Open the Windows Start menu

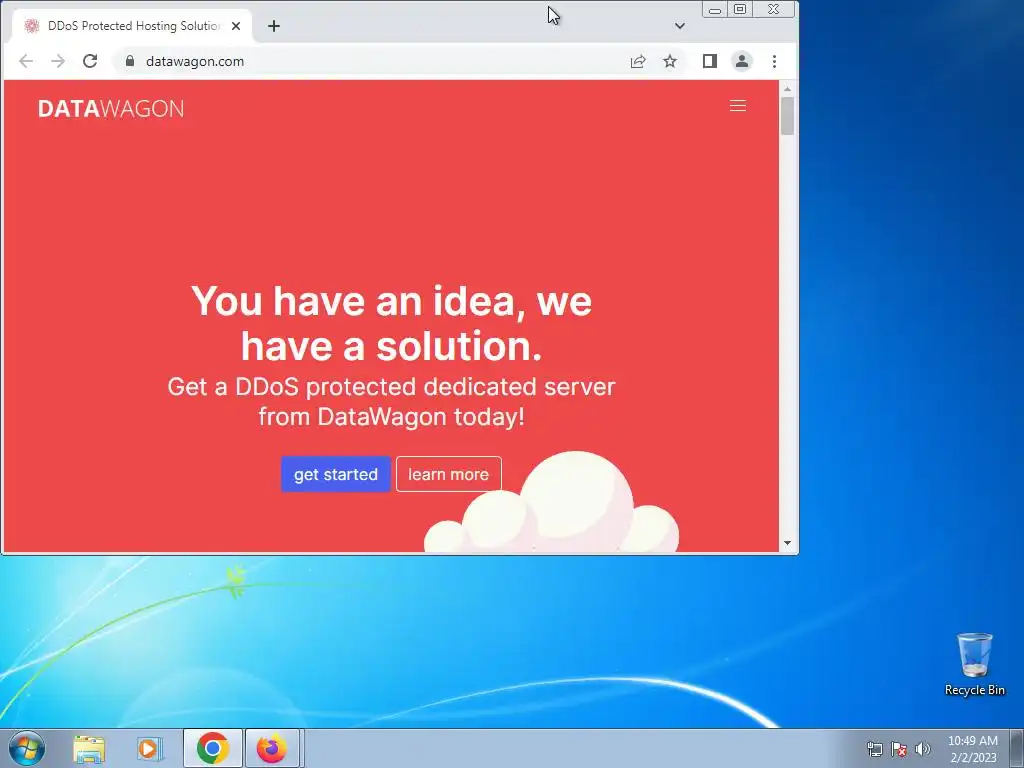[26, 748]
